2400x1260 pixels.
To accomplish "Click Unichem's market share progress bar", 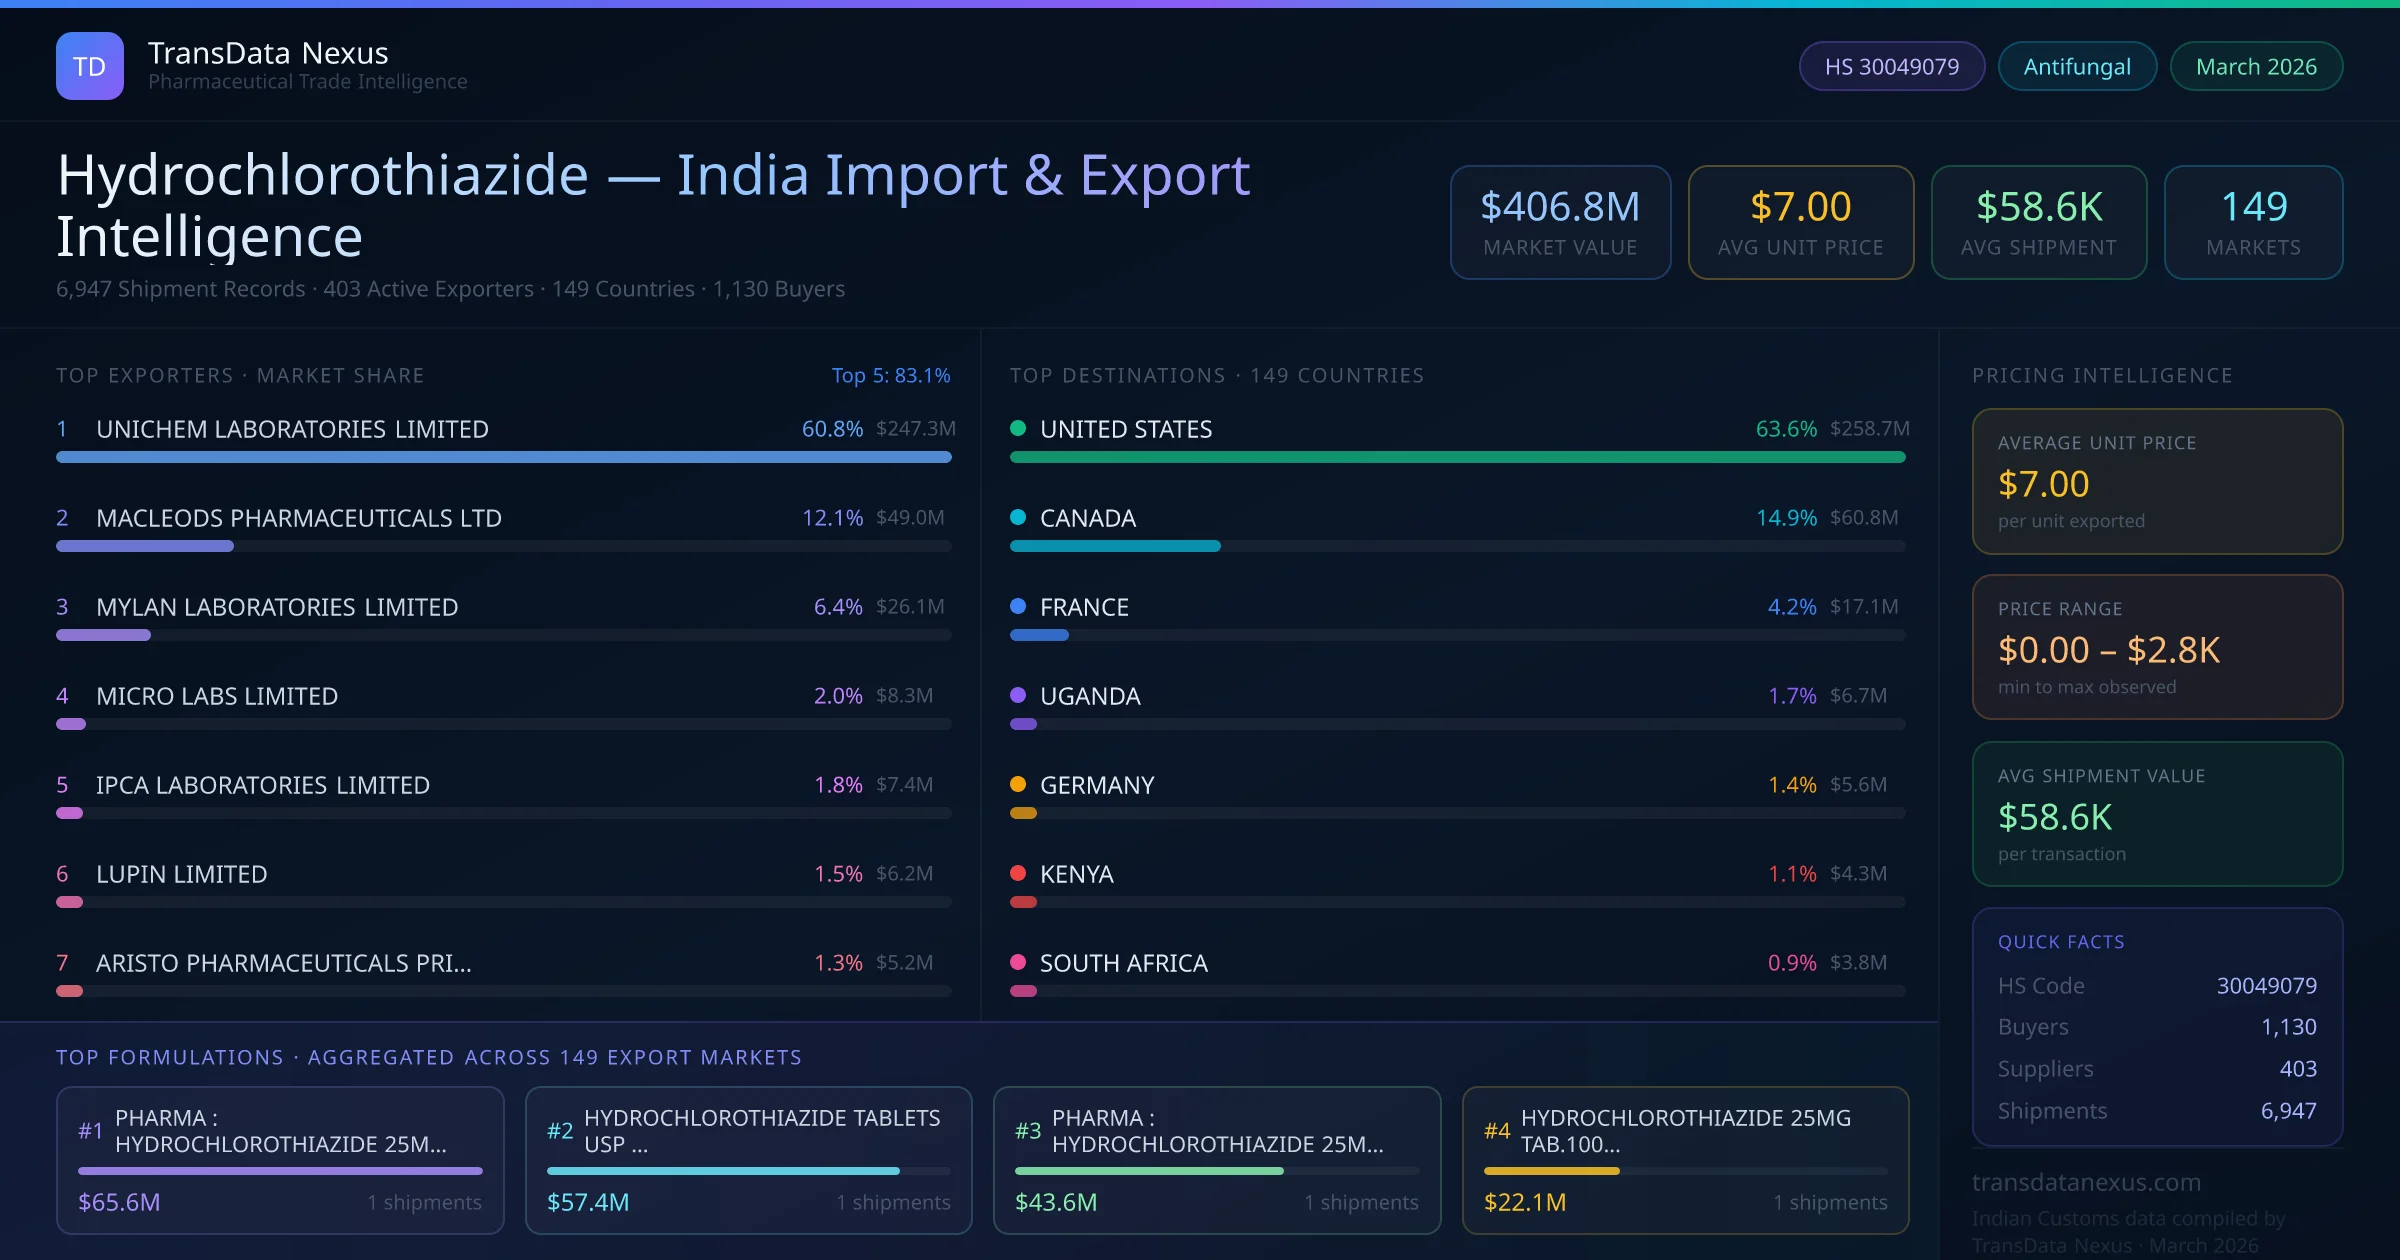I will click(x=503, y=457).
